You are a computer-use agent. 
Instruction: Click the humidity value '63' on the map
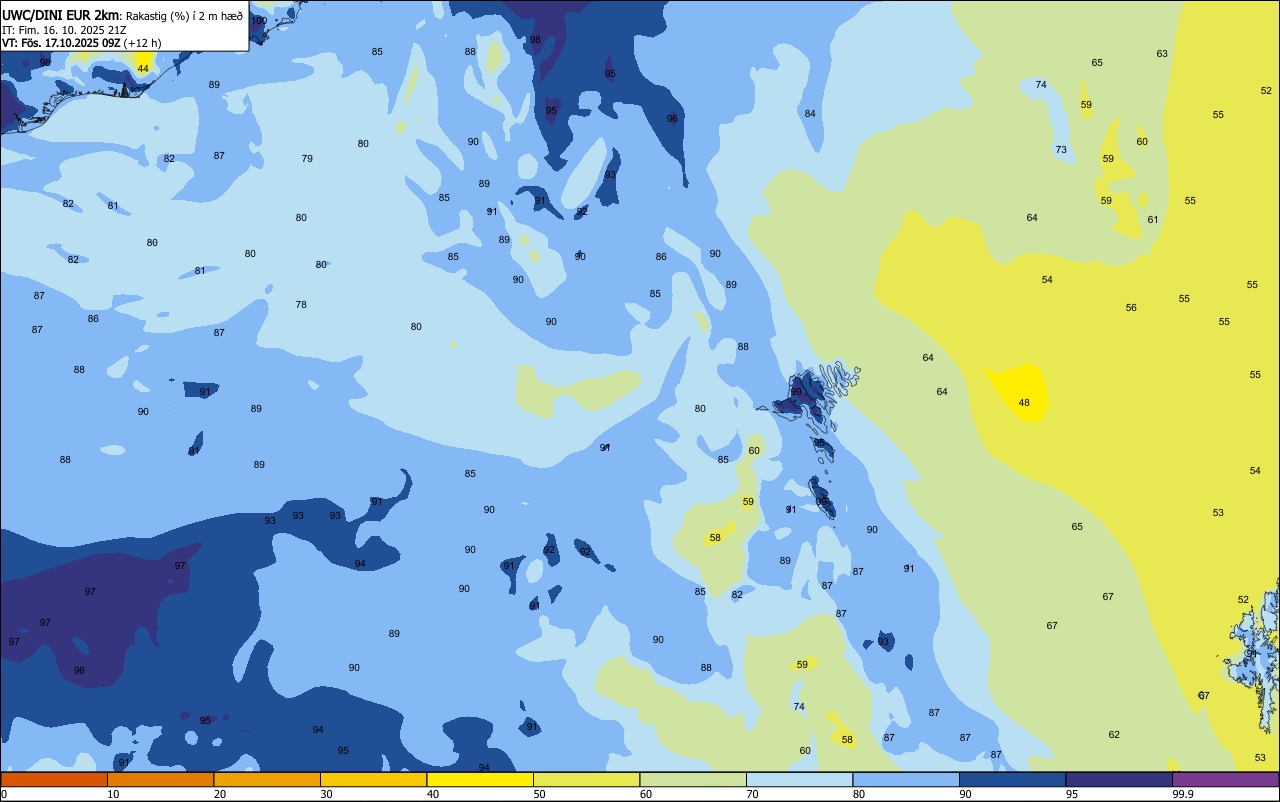pos(1162,54)
